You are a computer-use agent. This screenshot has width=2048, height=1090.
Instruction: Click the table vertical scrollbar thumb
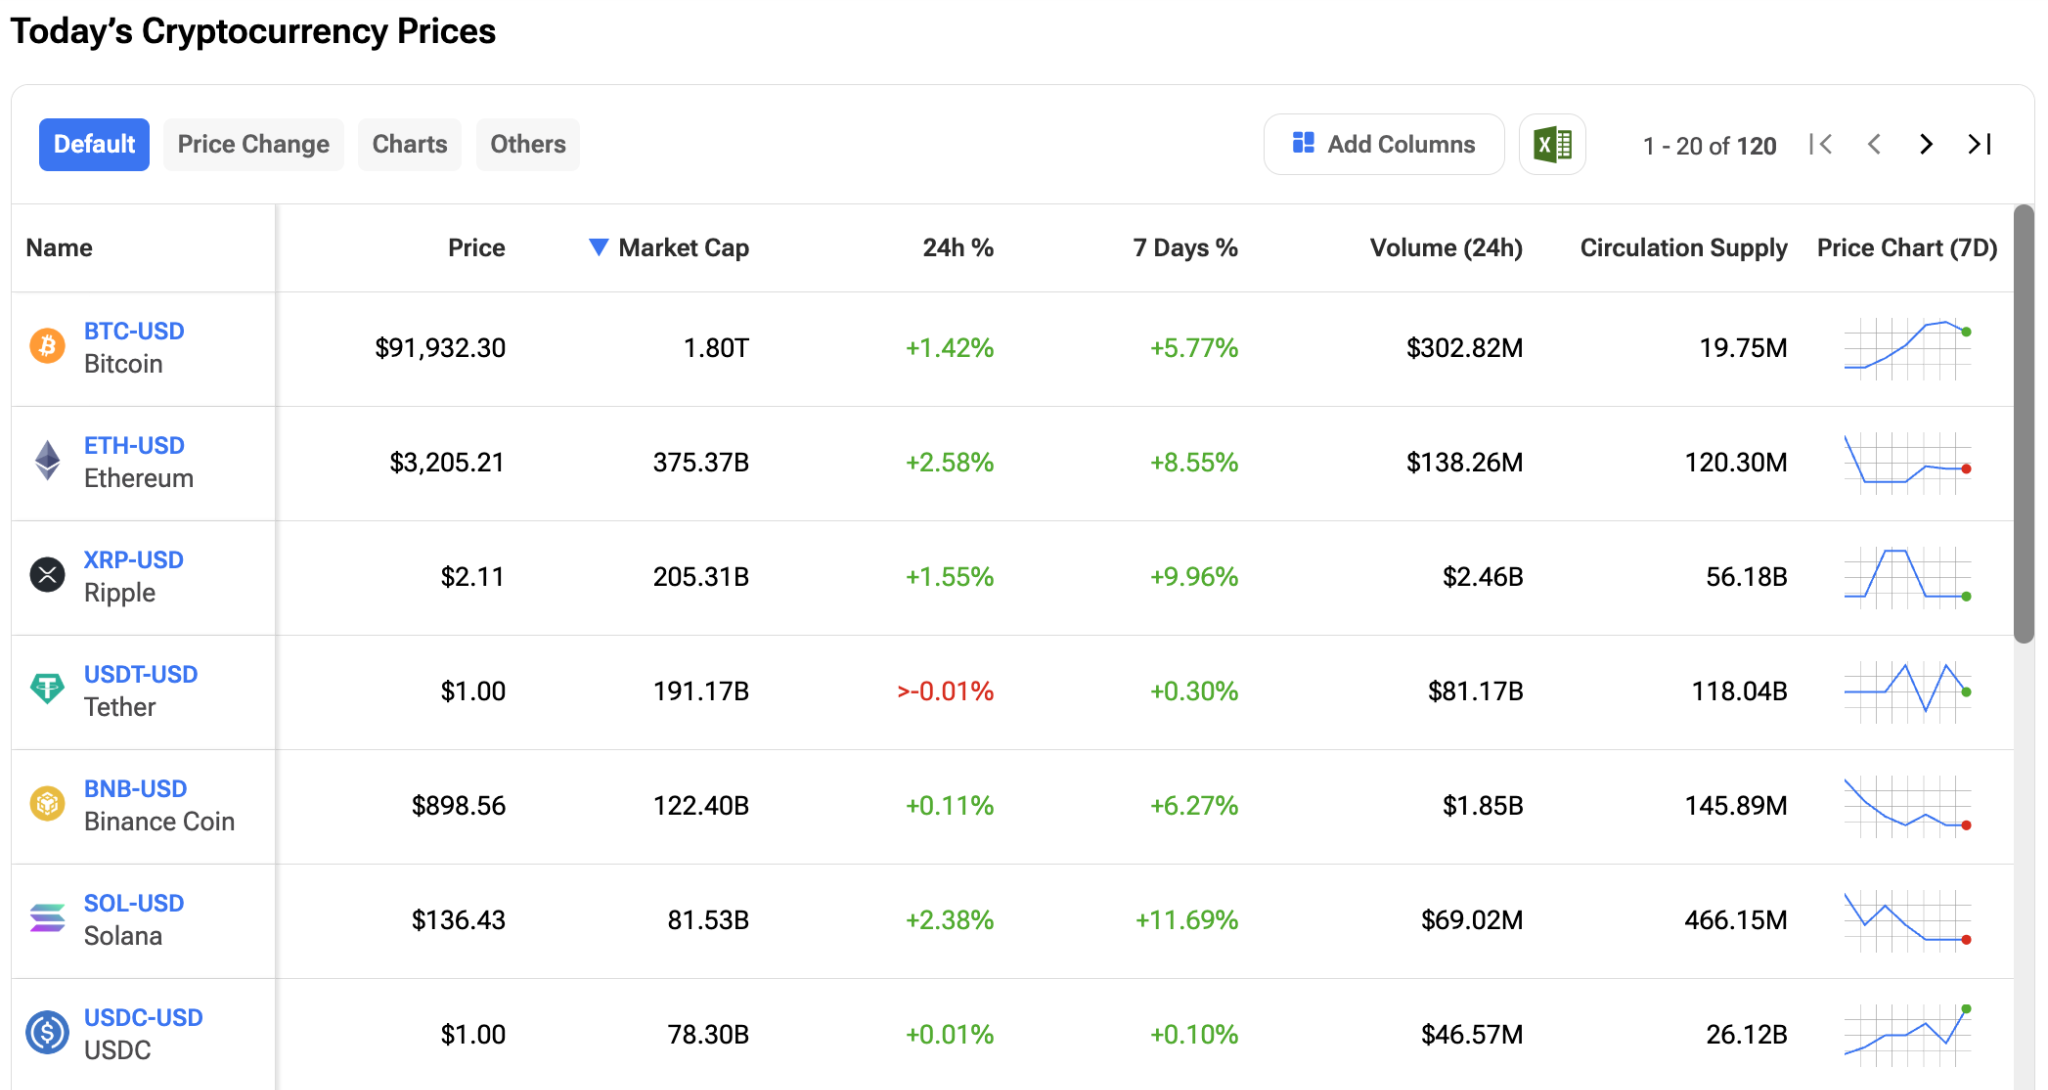[2023, 424]
